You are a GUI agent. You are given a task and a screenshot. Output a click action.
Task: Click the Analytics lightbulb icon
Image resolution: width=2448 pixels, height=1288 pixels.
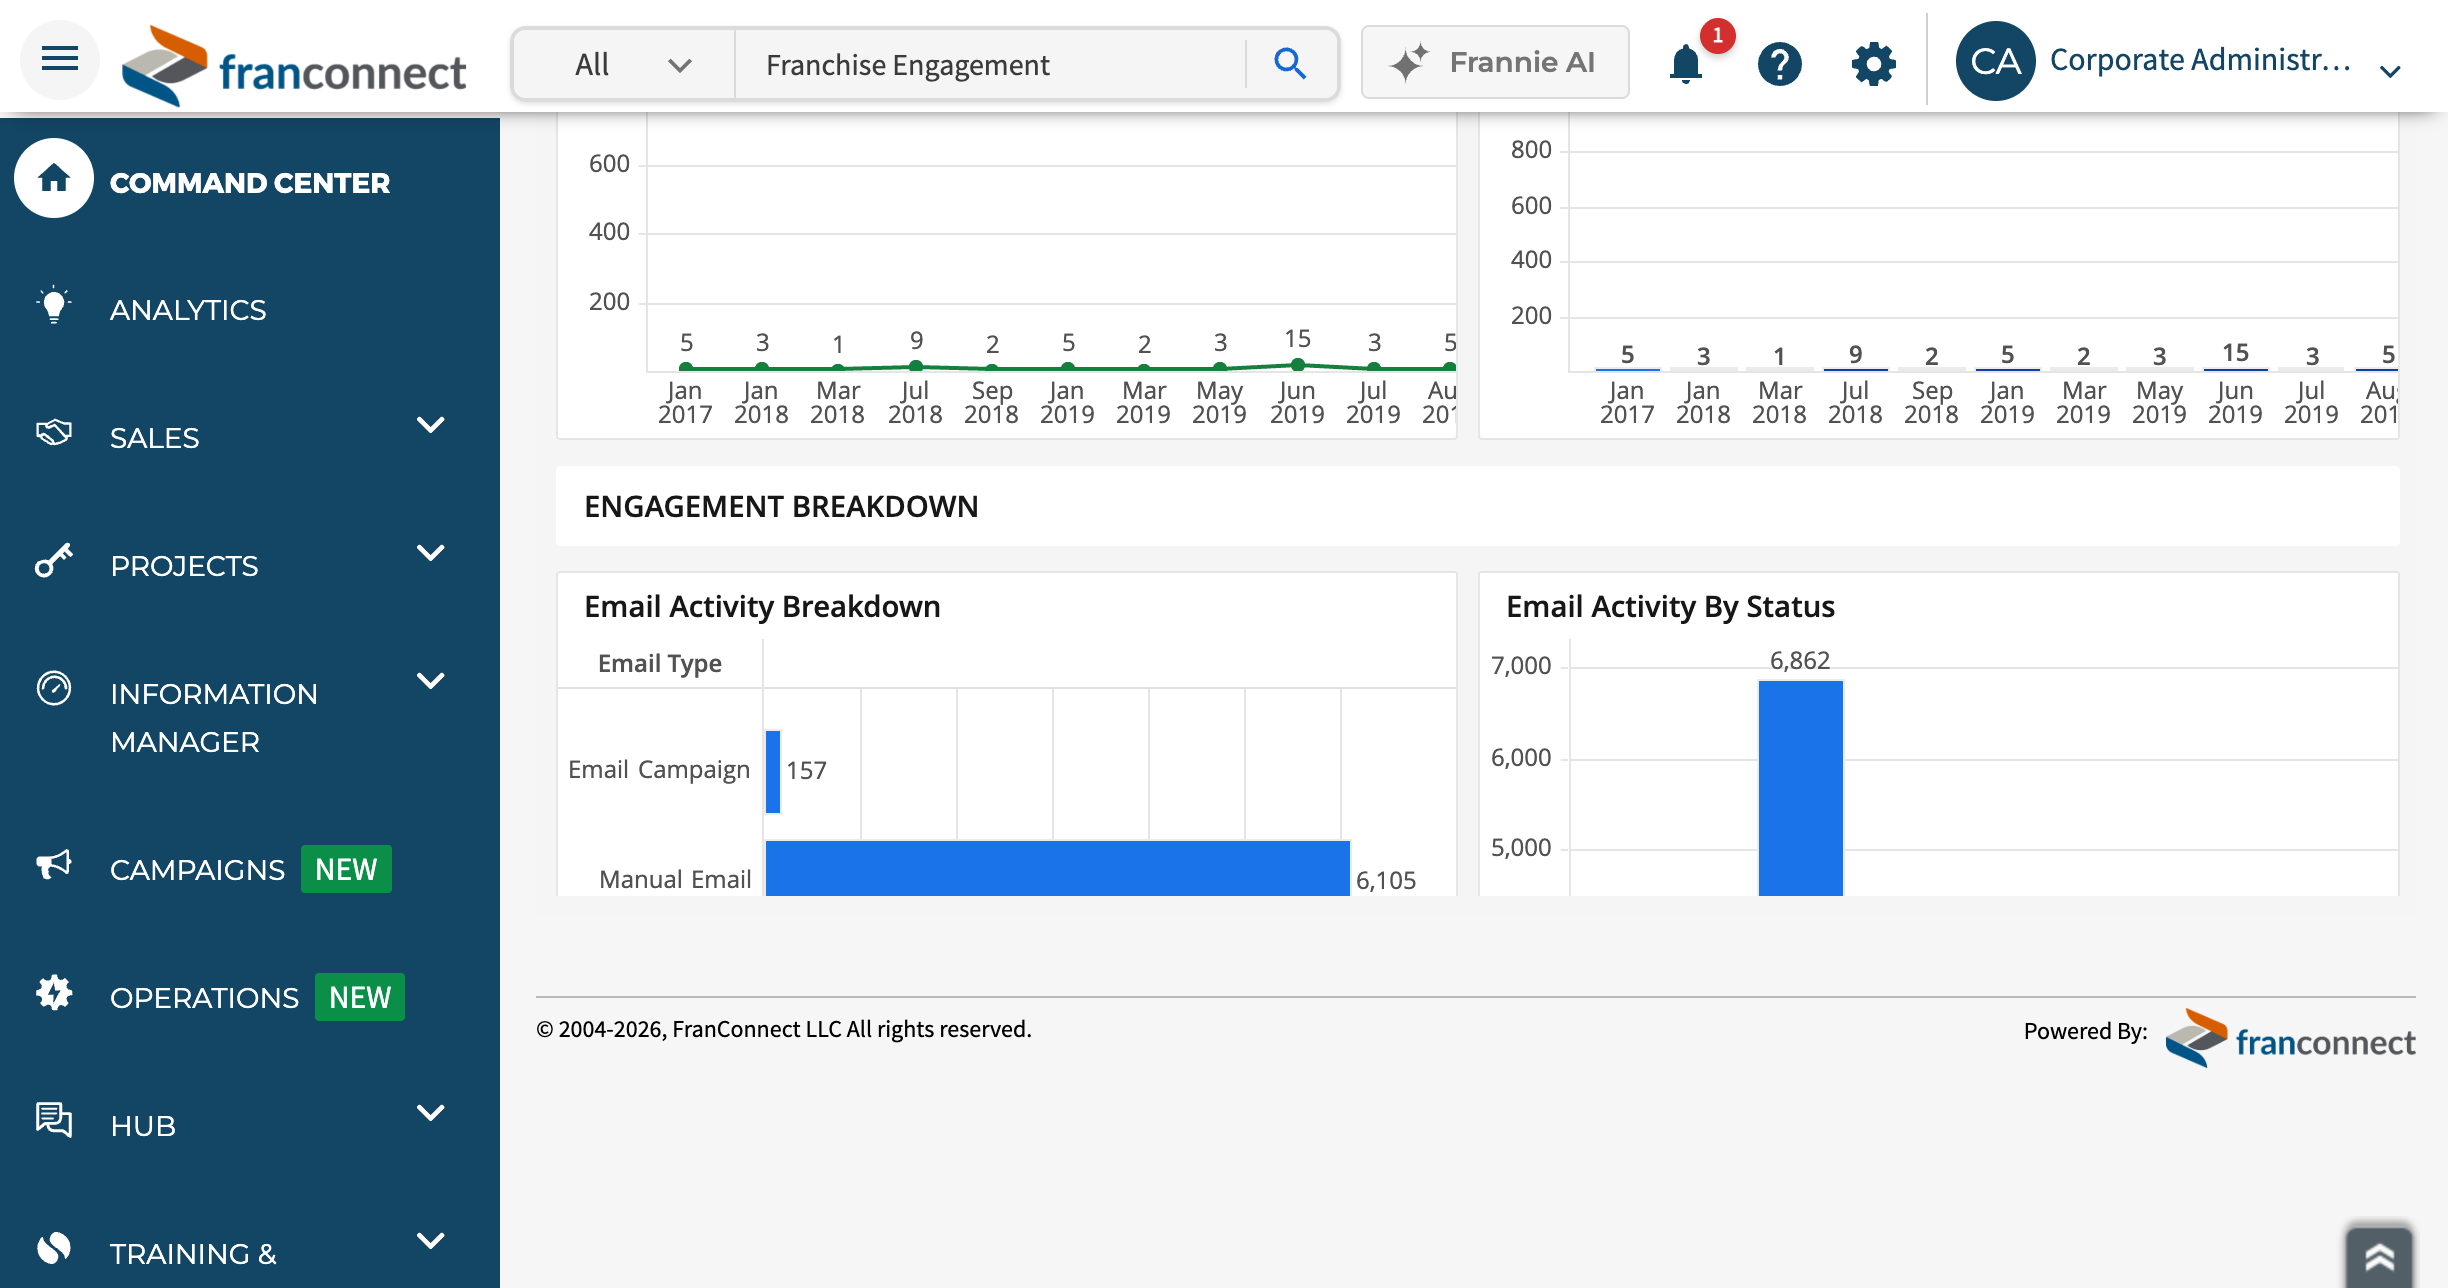pos(54,305)
